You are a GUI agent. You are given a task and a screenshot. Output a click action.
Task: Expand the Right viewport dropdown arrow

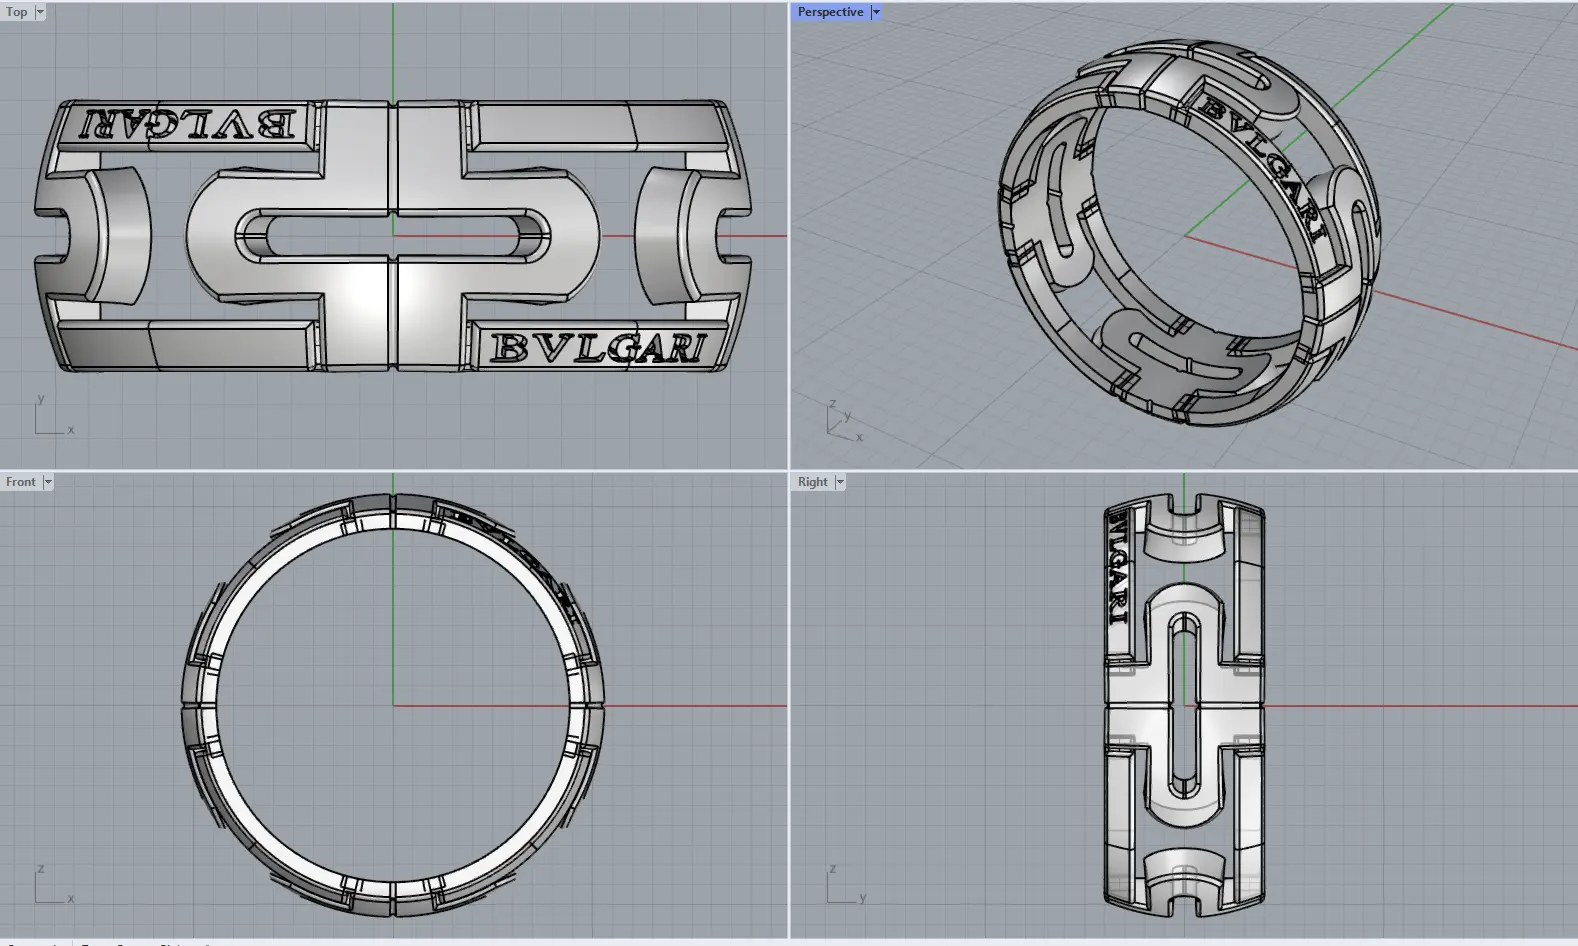click(x=840, y=482)
